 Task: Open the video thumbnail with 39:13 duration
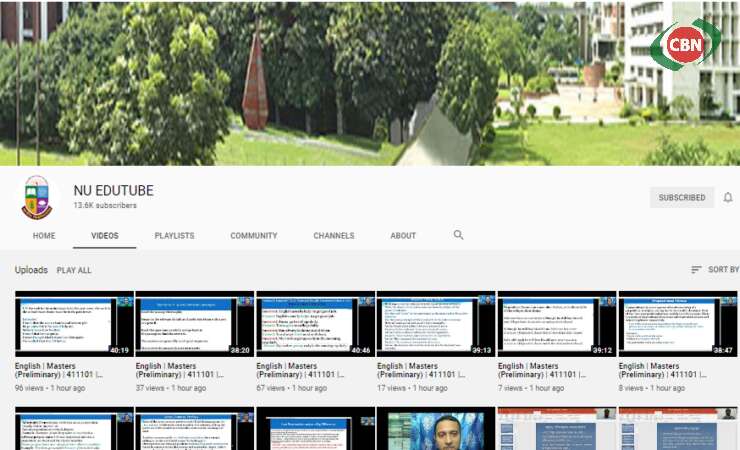[436, 324]
